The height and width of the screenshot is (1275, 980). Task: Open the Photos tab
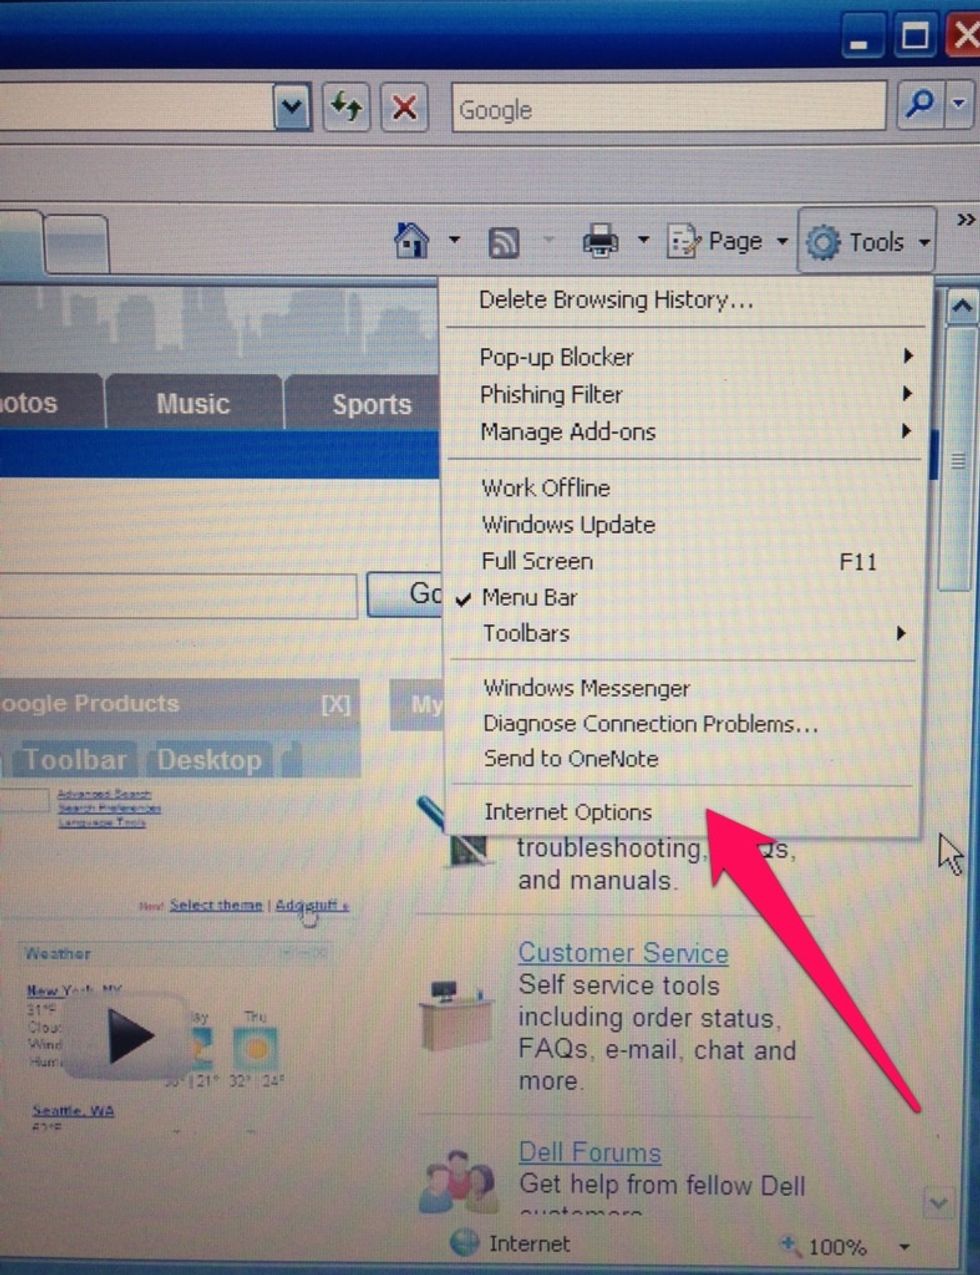click(50, 404)
